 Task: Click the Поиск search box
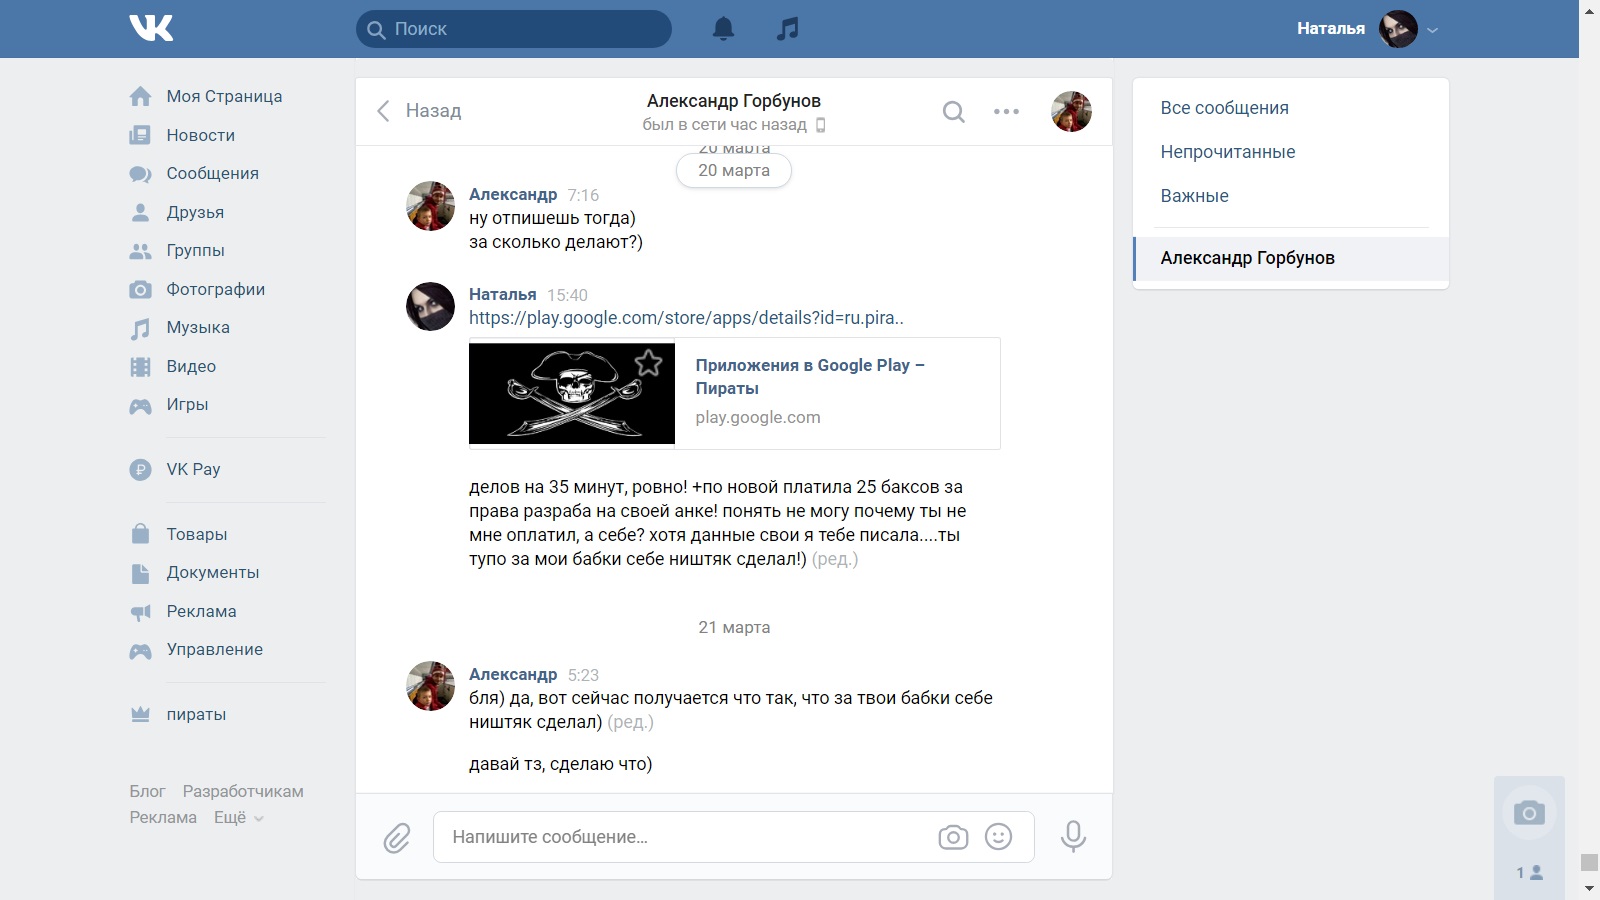514,29
